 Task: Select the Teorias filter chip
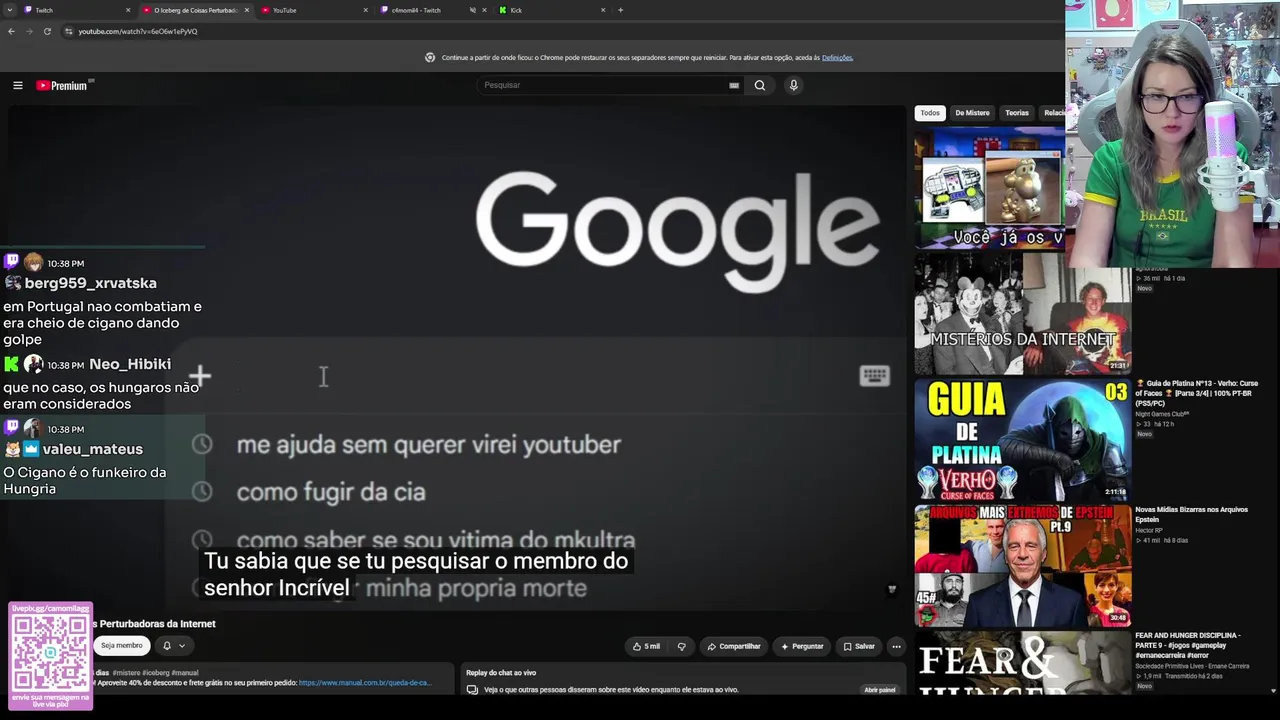[1017, 113]
